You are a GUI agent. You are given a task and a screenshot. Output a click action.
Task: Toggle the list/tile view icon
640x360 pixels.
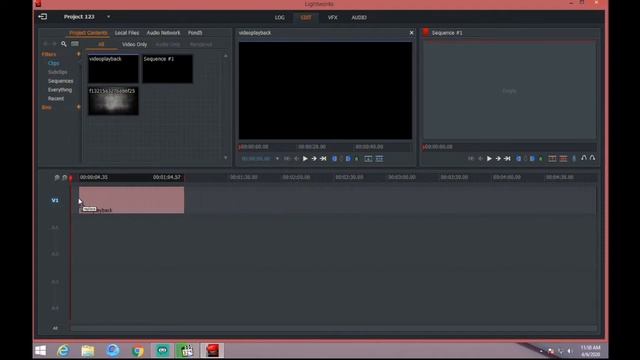point(75,44)
